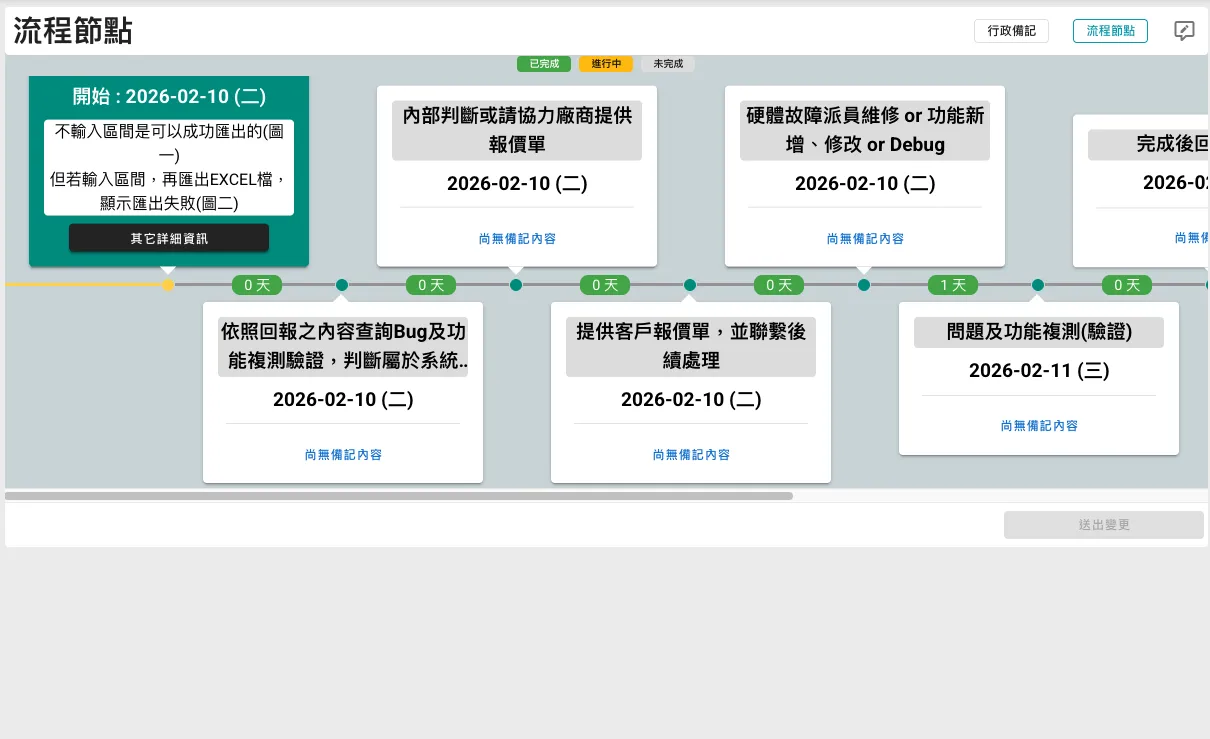Click the 1 天 duration badge on the timeline
Viewport: 1210px width, 739px height.
point(952,285)
